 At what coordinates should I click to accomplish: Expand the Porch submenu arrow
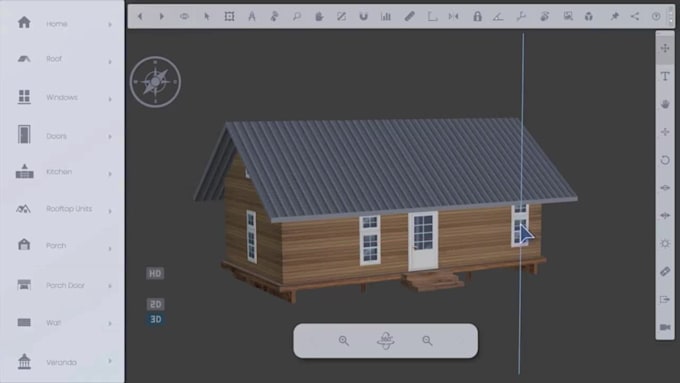tap(110, 249)
